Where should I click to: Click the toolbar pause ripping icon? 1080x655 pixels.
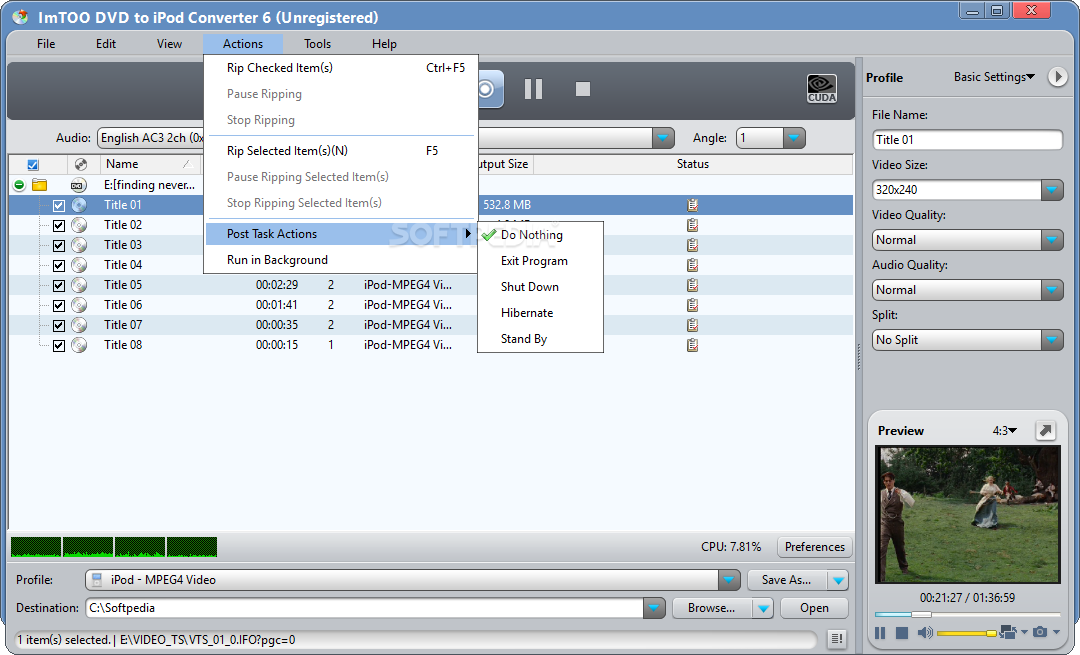(533, 89)
